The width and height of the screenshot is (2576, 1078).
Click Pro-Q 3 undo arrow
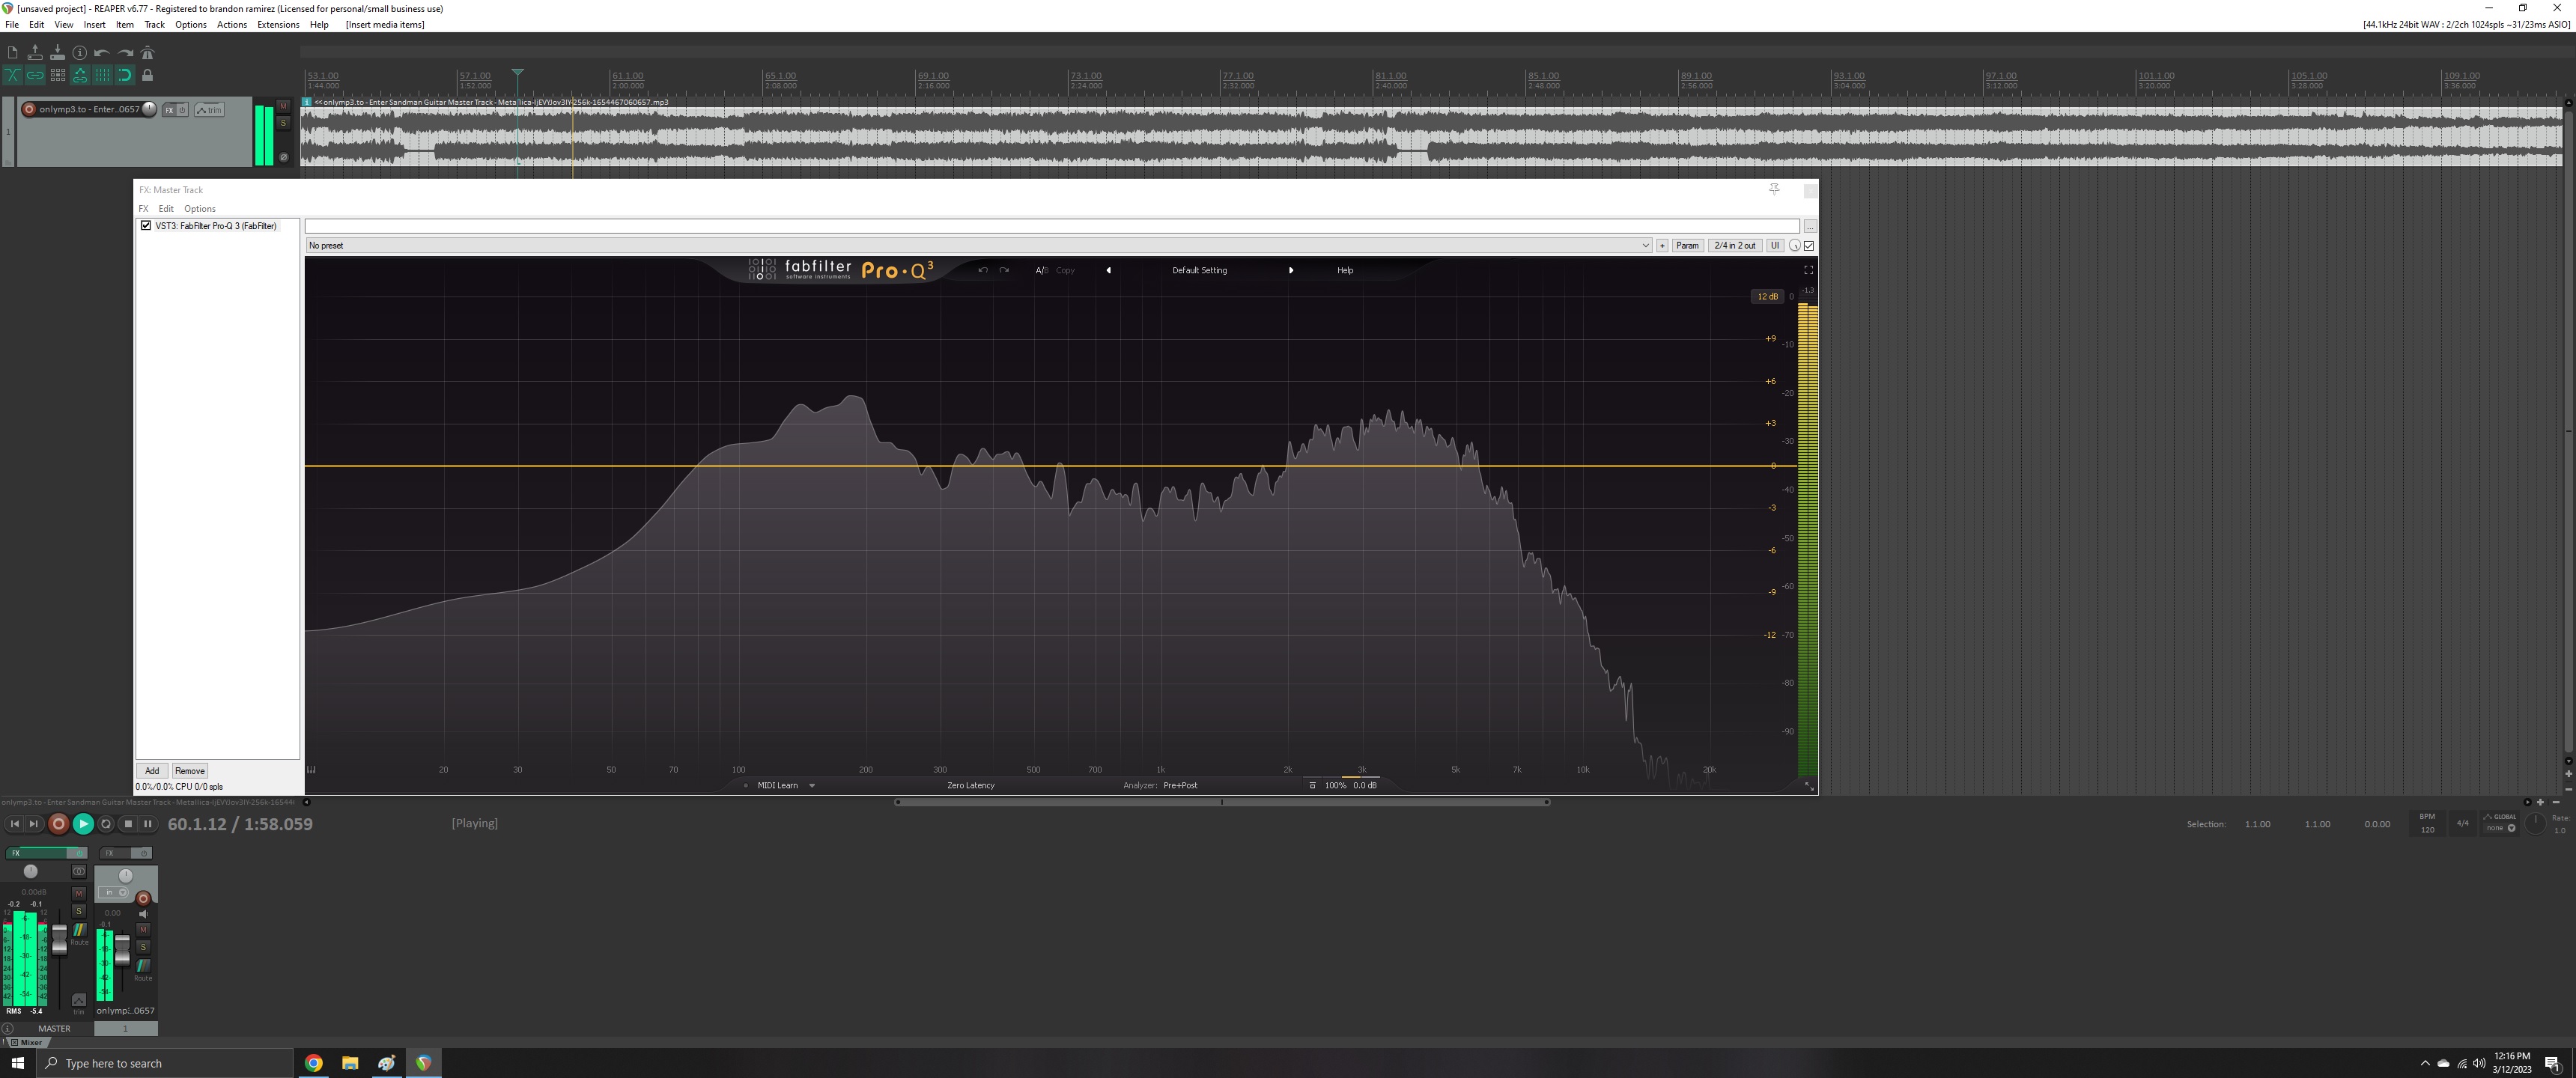tap(983, 270)
